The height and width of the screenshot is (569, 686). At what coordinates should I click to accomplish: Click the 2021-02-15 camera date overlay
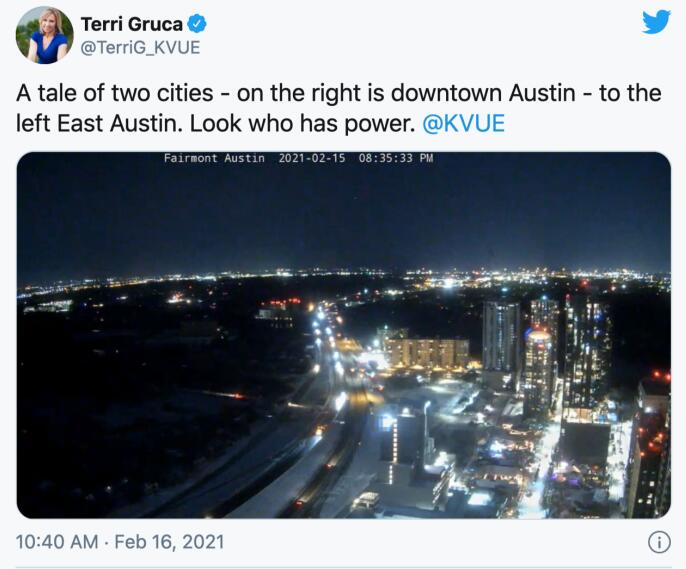[312, 158]
